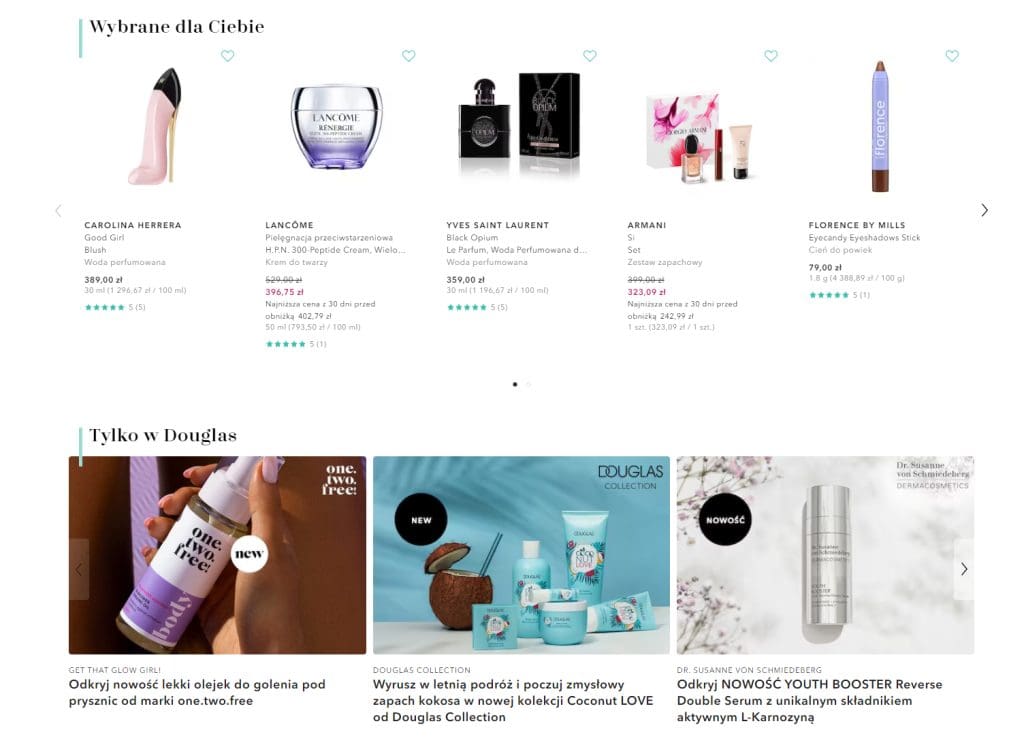This screenshot has height=745, width=1024.
Task: Go to previous products in Wybrane dla Ciebie
Action: [x=59, y=210]
